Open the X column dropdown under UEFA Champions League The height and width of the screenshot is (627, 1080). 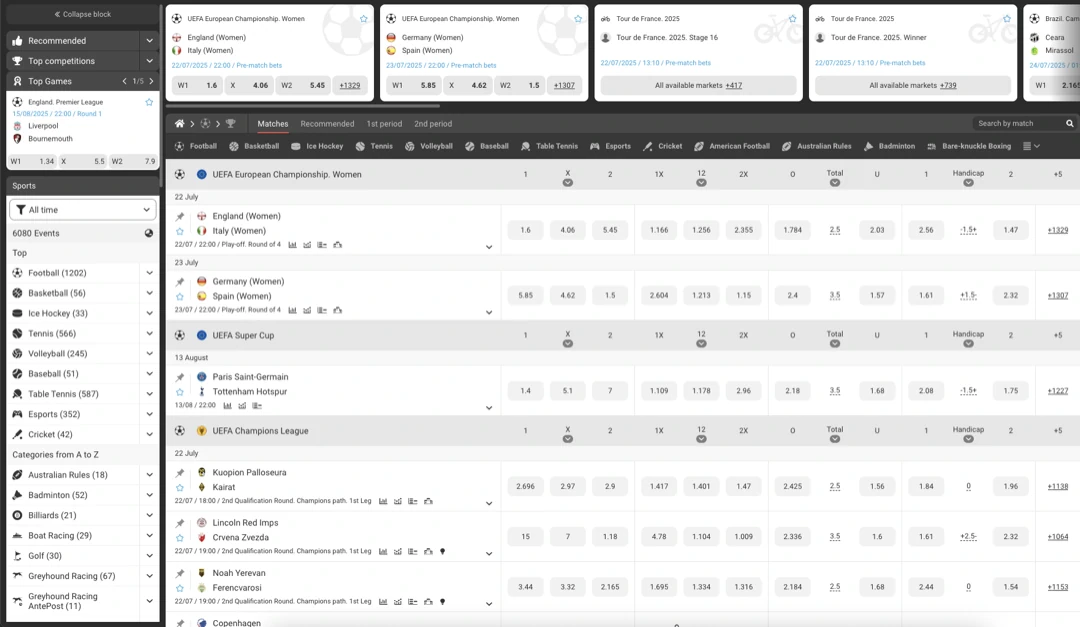tap(568, 439)
